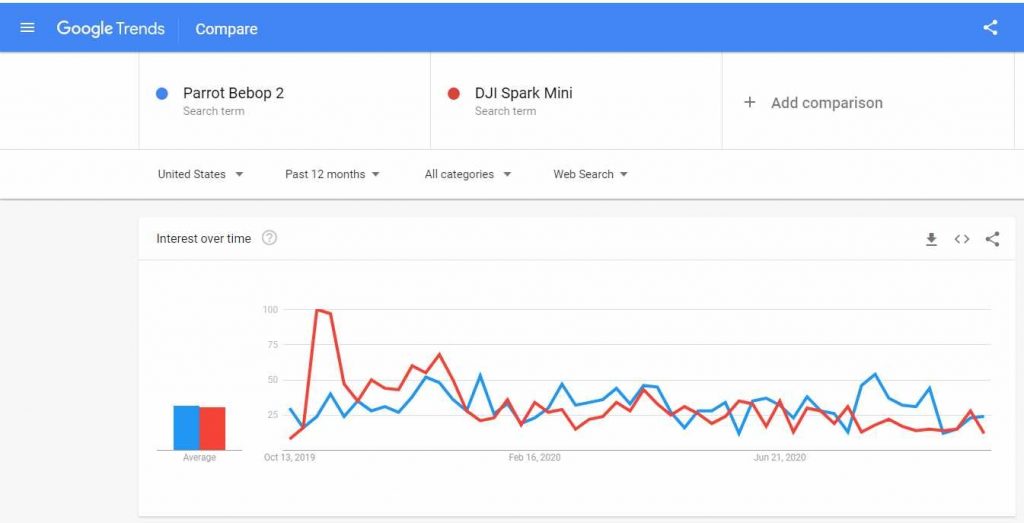Image resolution: width=1024 pixels, height=523 pixels.
Task: Click the share icon in the header
Action: 990,28
